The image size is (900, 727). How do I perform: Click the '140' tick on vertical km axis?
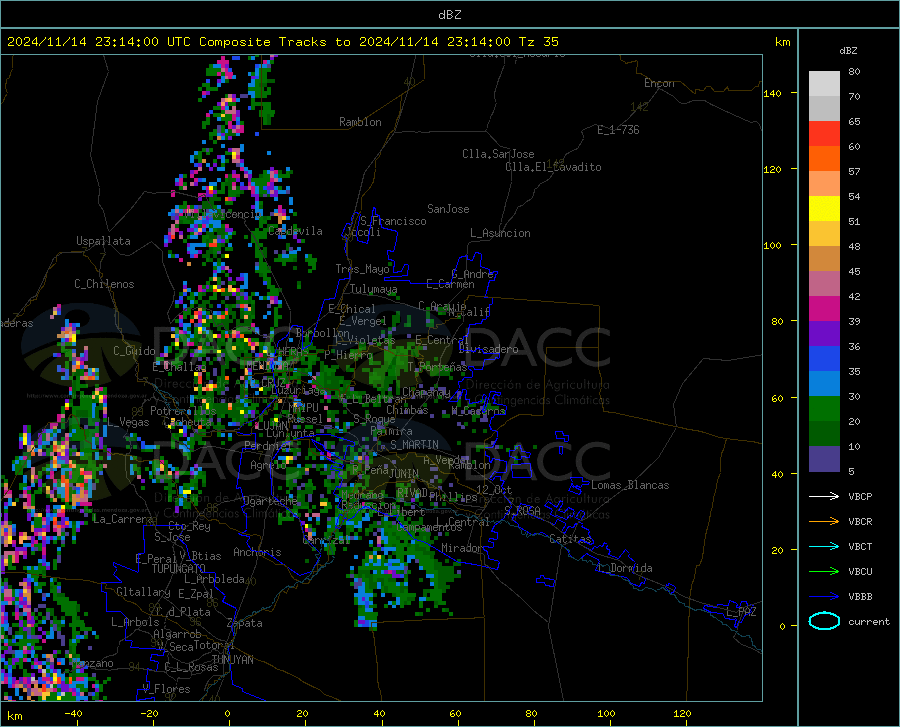[772, 93]
